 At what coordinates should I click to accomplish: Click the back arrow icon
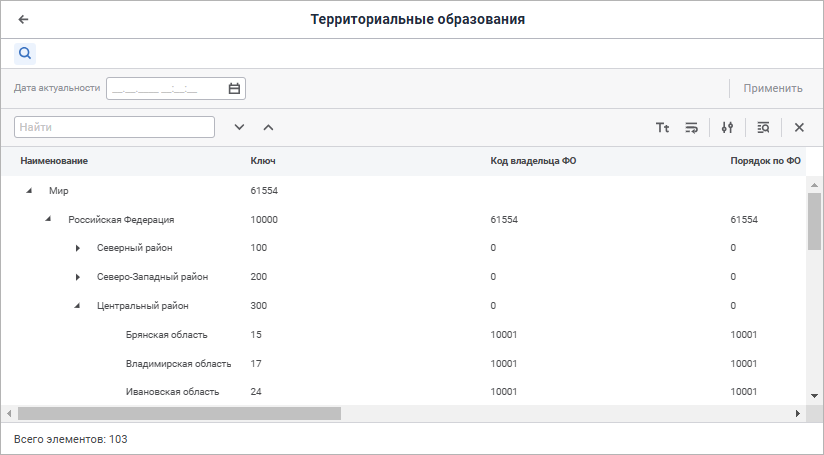[23, 19]
